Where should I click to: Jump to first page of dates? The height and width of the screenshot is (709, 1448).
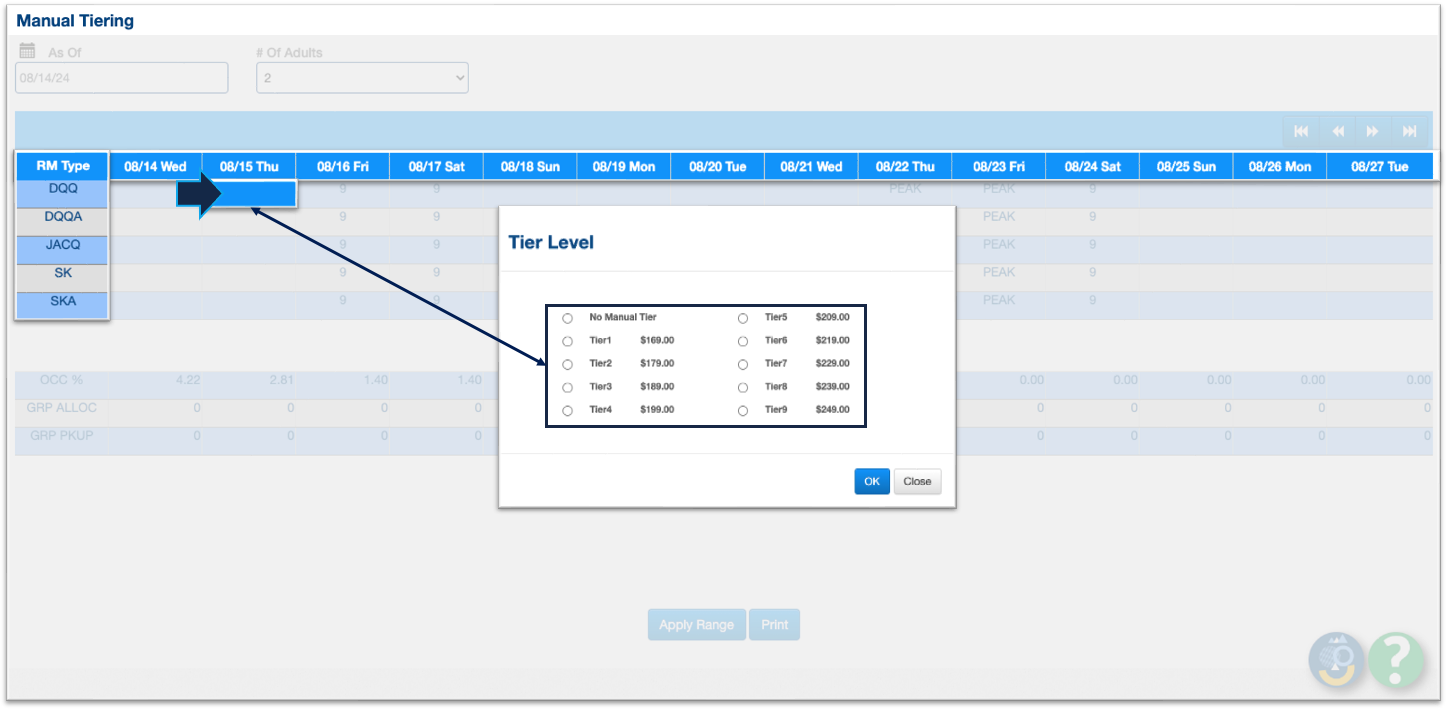[x=1301, y=131]
